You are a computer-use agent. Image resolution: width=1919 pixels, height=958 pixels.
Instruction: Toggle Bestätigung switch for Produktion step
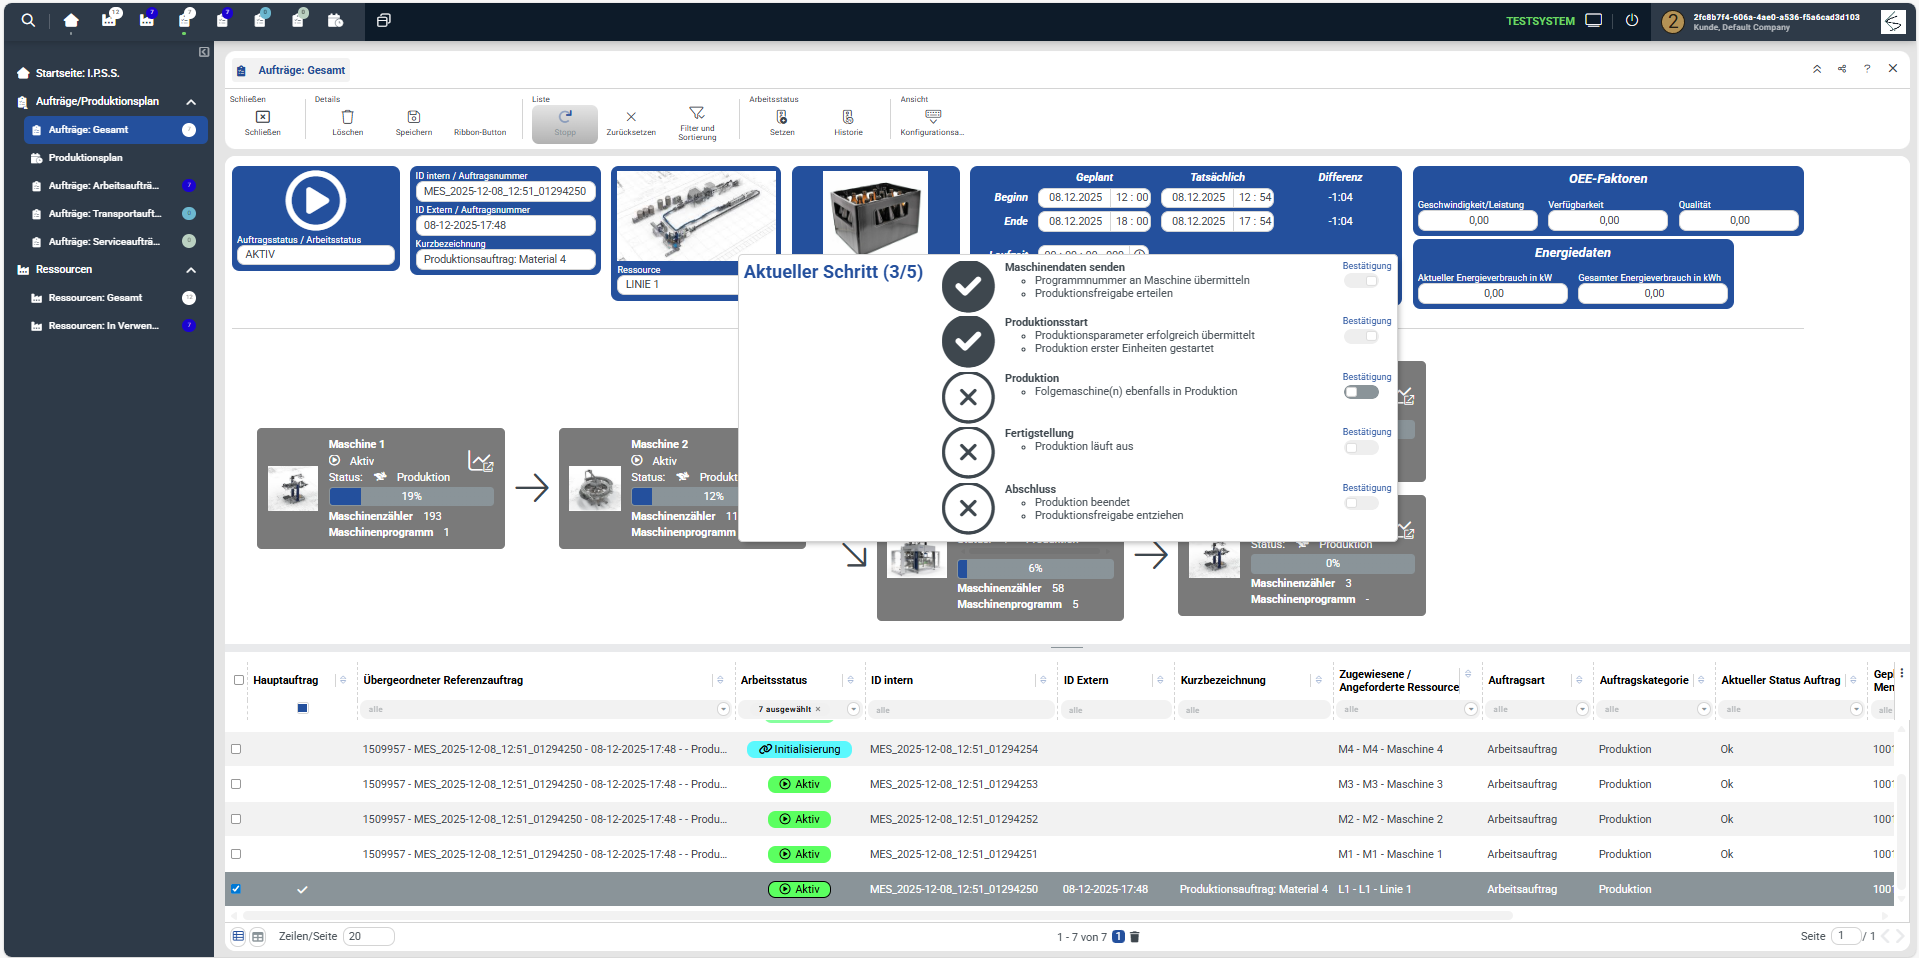[x=1361, y=392]
